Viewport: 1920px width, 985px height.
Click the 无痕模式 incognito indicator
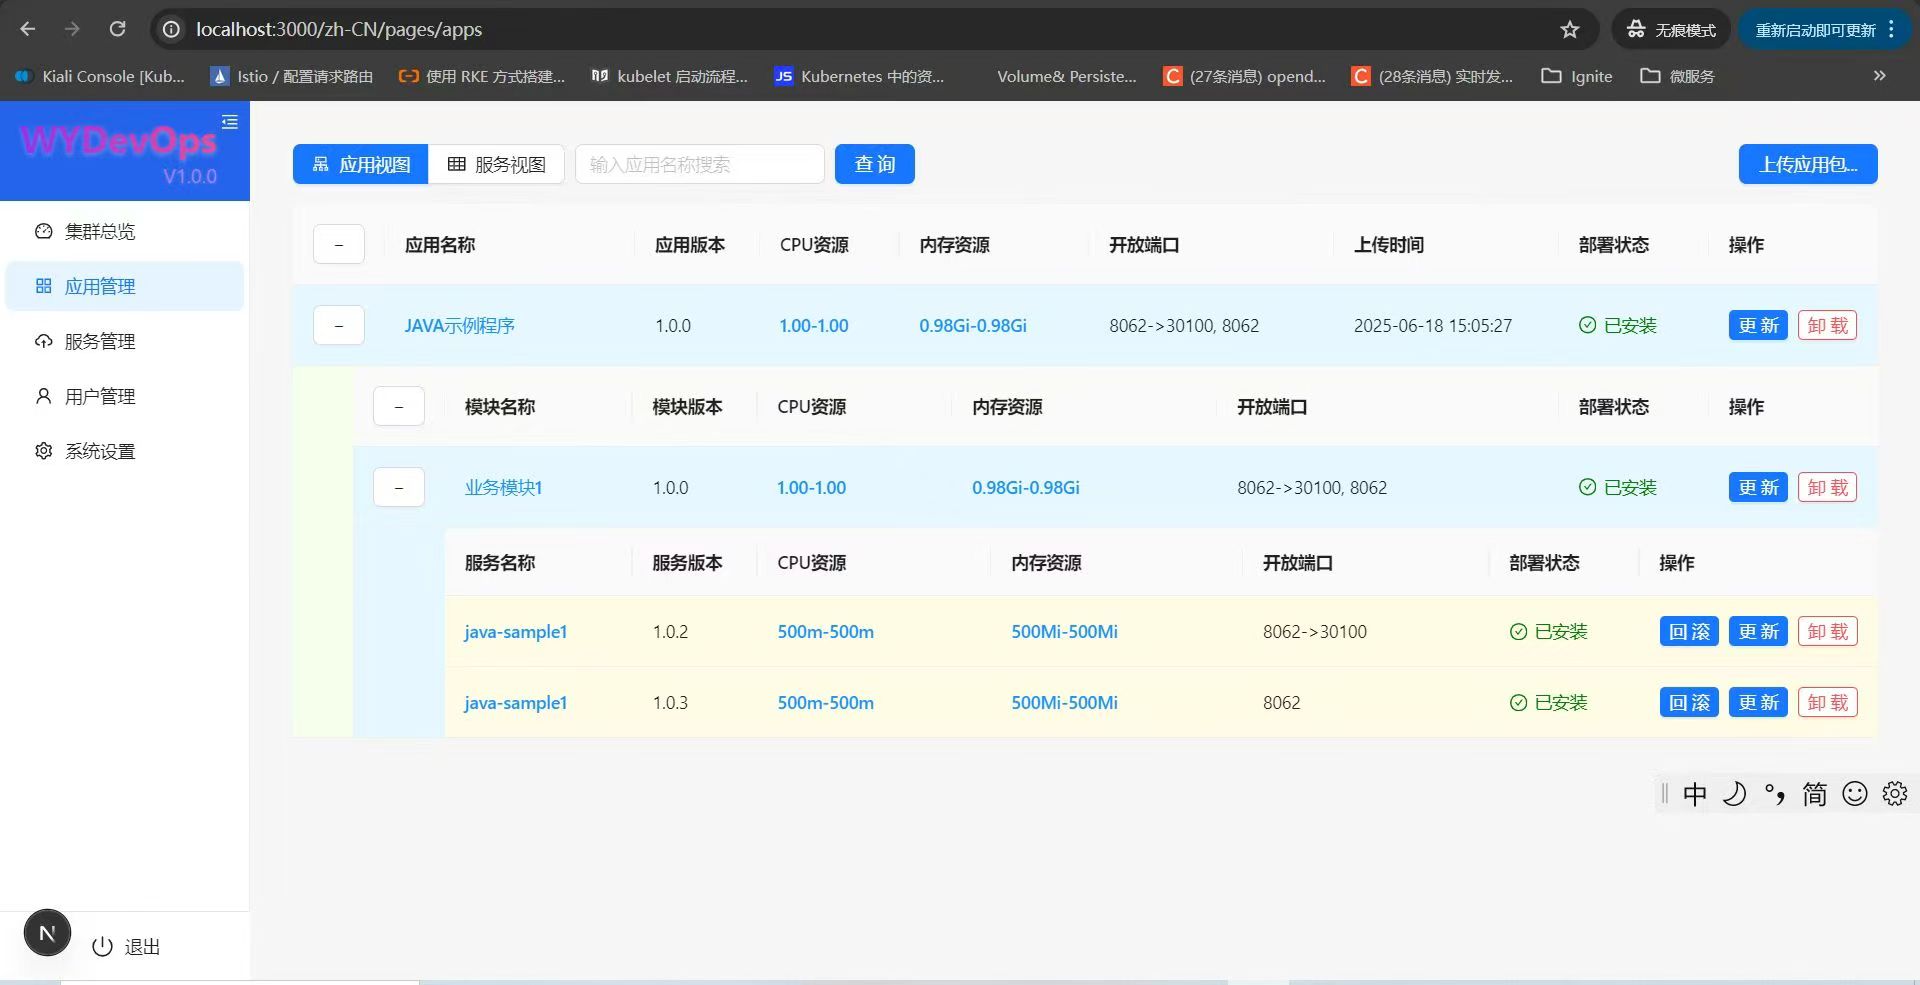click(1671, 29)
